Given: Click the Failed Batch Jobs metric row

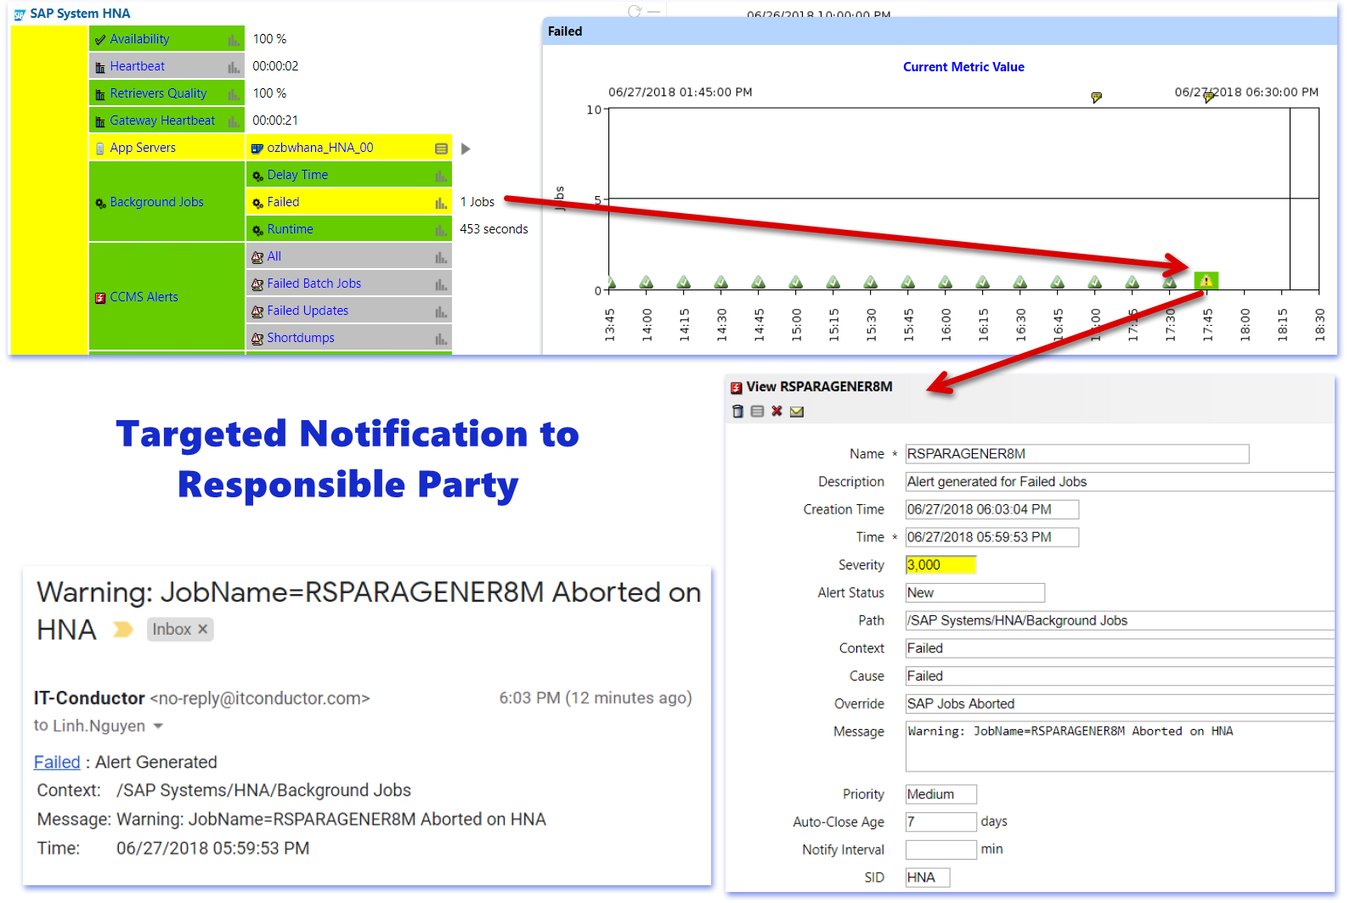Looking at the screenshot, I should pyautogui.click(x=311, y=283).
